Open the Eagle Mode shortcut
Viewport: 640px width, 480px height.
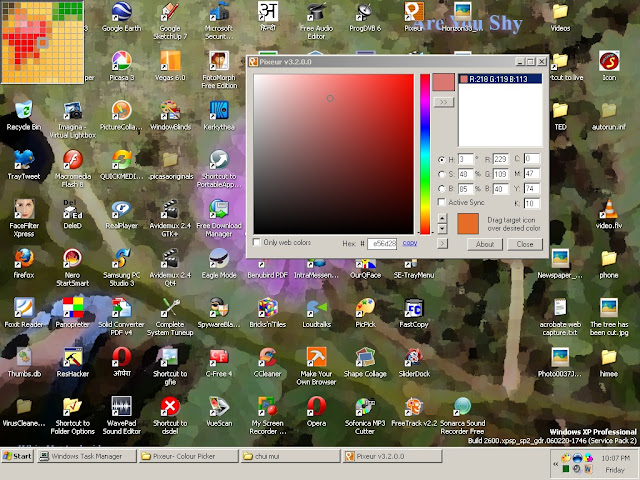(x=219, y=264)
